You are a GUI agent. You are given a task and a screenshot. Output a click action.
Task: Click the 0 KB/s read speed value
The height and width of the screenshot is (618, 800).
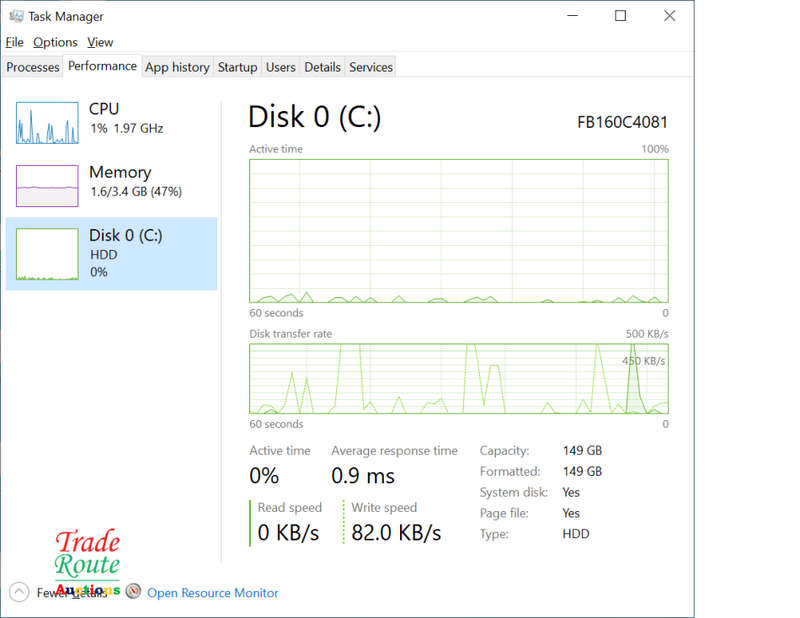pos(288,533)
